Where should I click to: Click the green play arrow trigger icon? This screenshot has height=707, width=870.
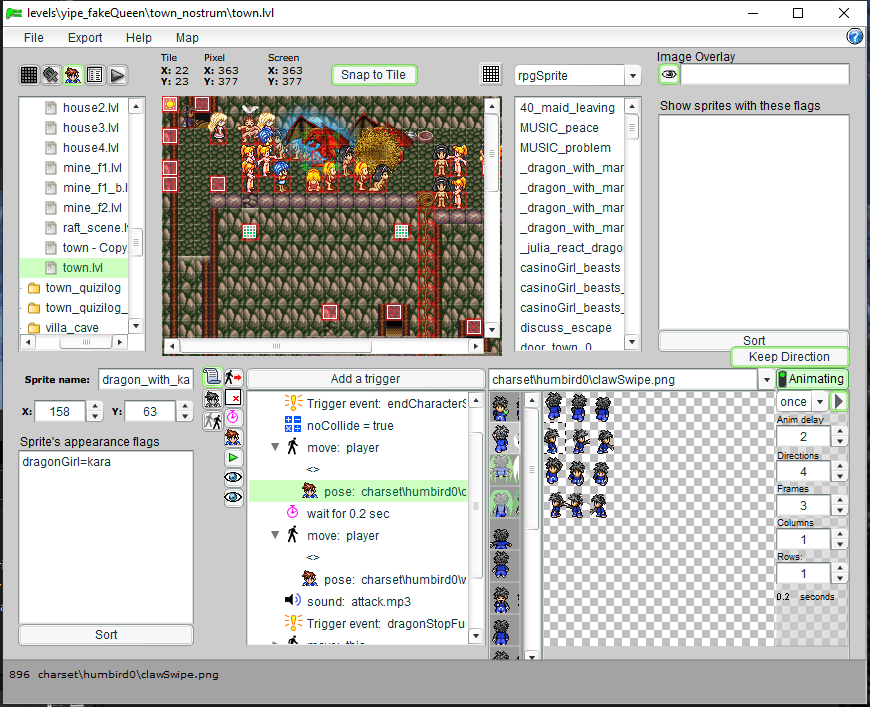(233, 457)
